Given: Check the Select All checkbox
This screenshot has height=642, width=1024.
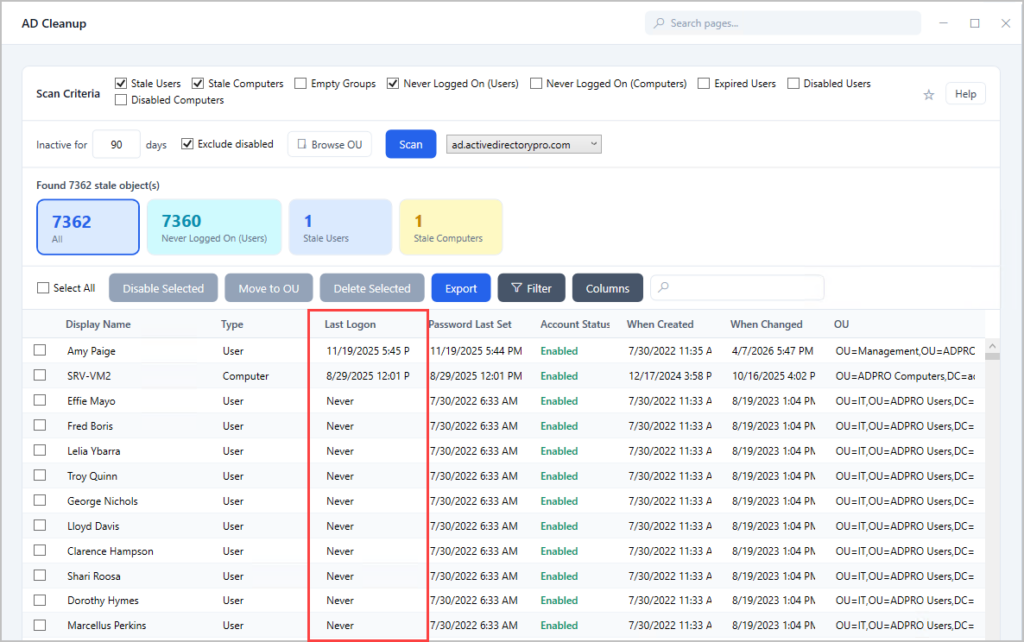Looking at the screenshot, I should 43,287.
